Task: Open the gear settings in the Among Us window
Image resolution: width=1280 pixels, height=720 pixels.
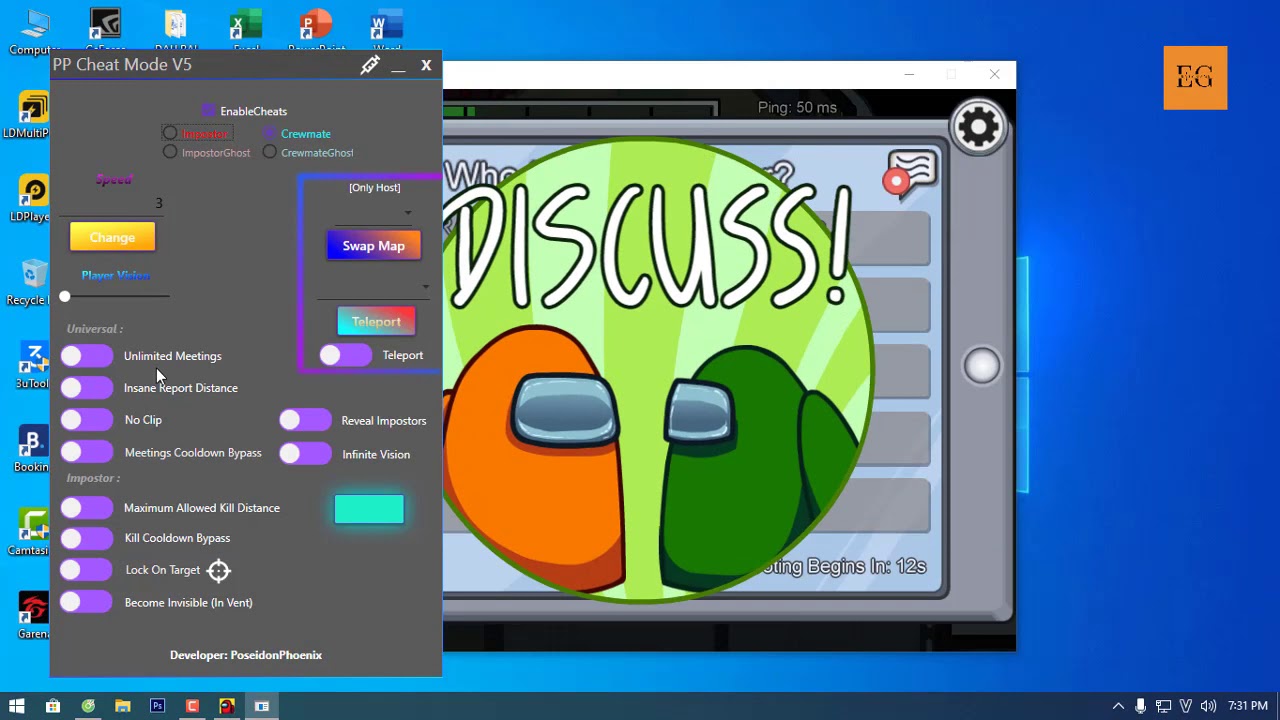Action: click(978, 126)
